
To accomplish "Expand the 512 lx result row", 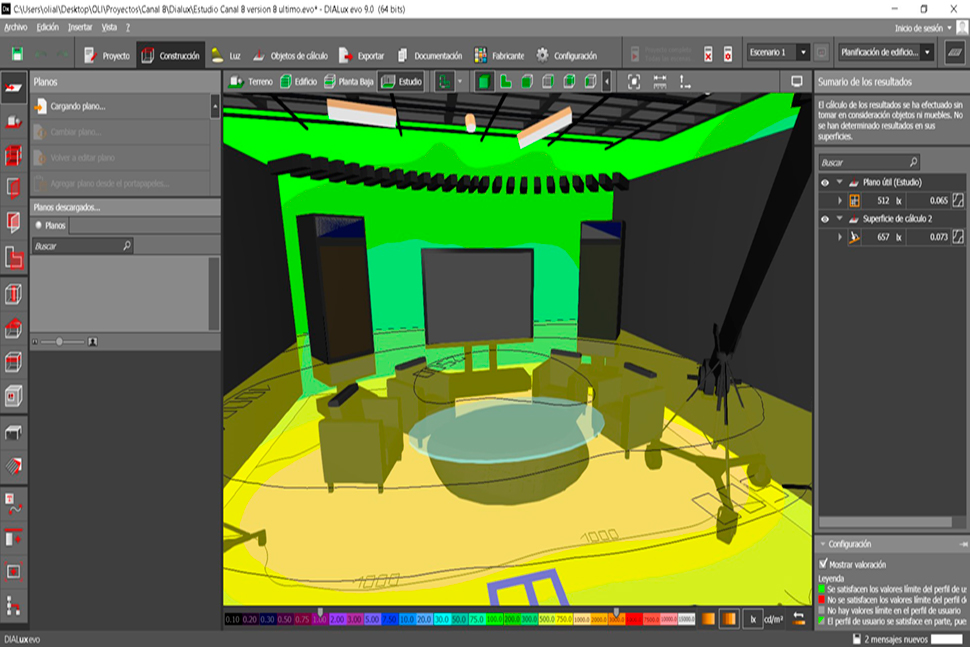I will tap(840, 201).
